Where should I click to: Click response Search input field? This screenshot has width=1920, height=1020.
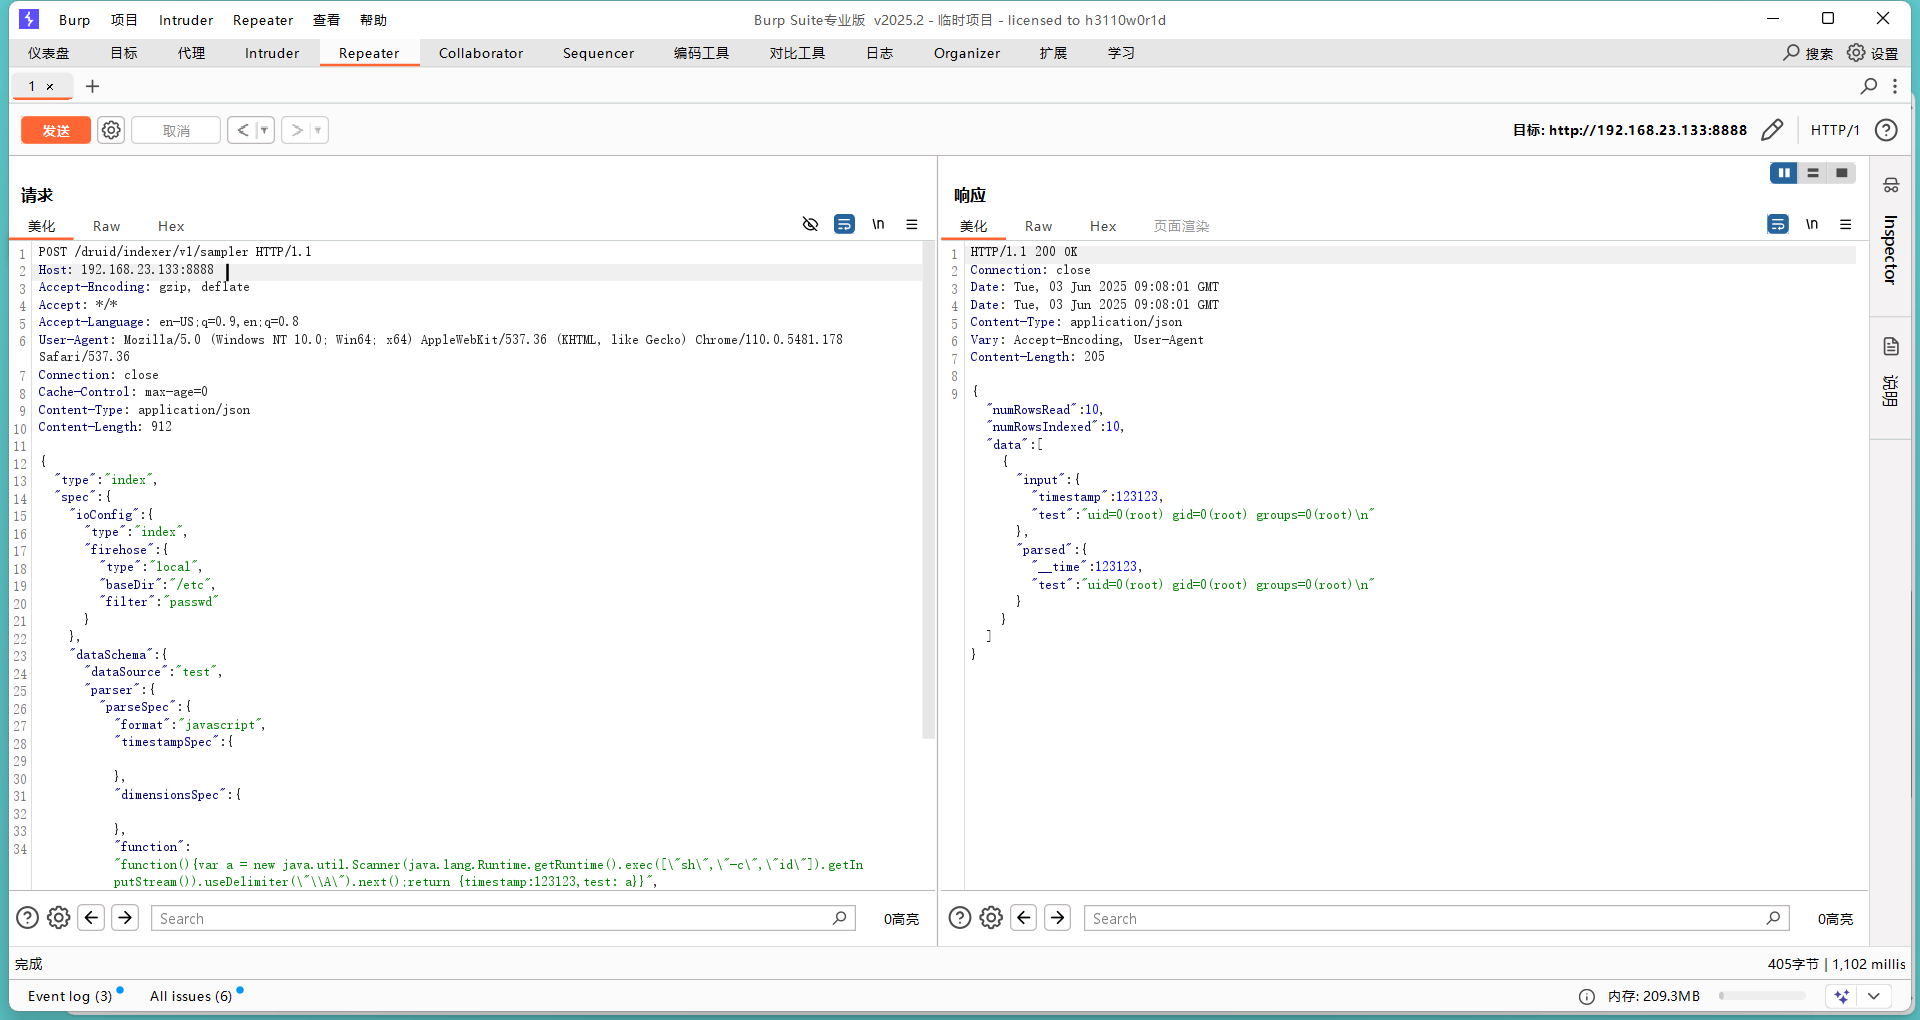coord(1436,918)
